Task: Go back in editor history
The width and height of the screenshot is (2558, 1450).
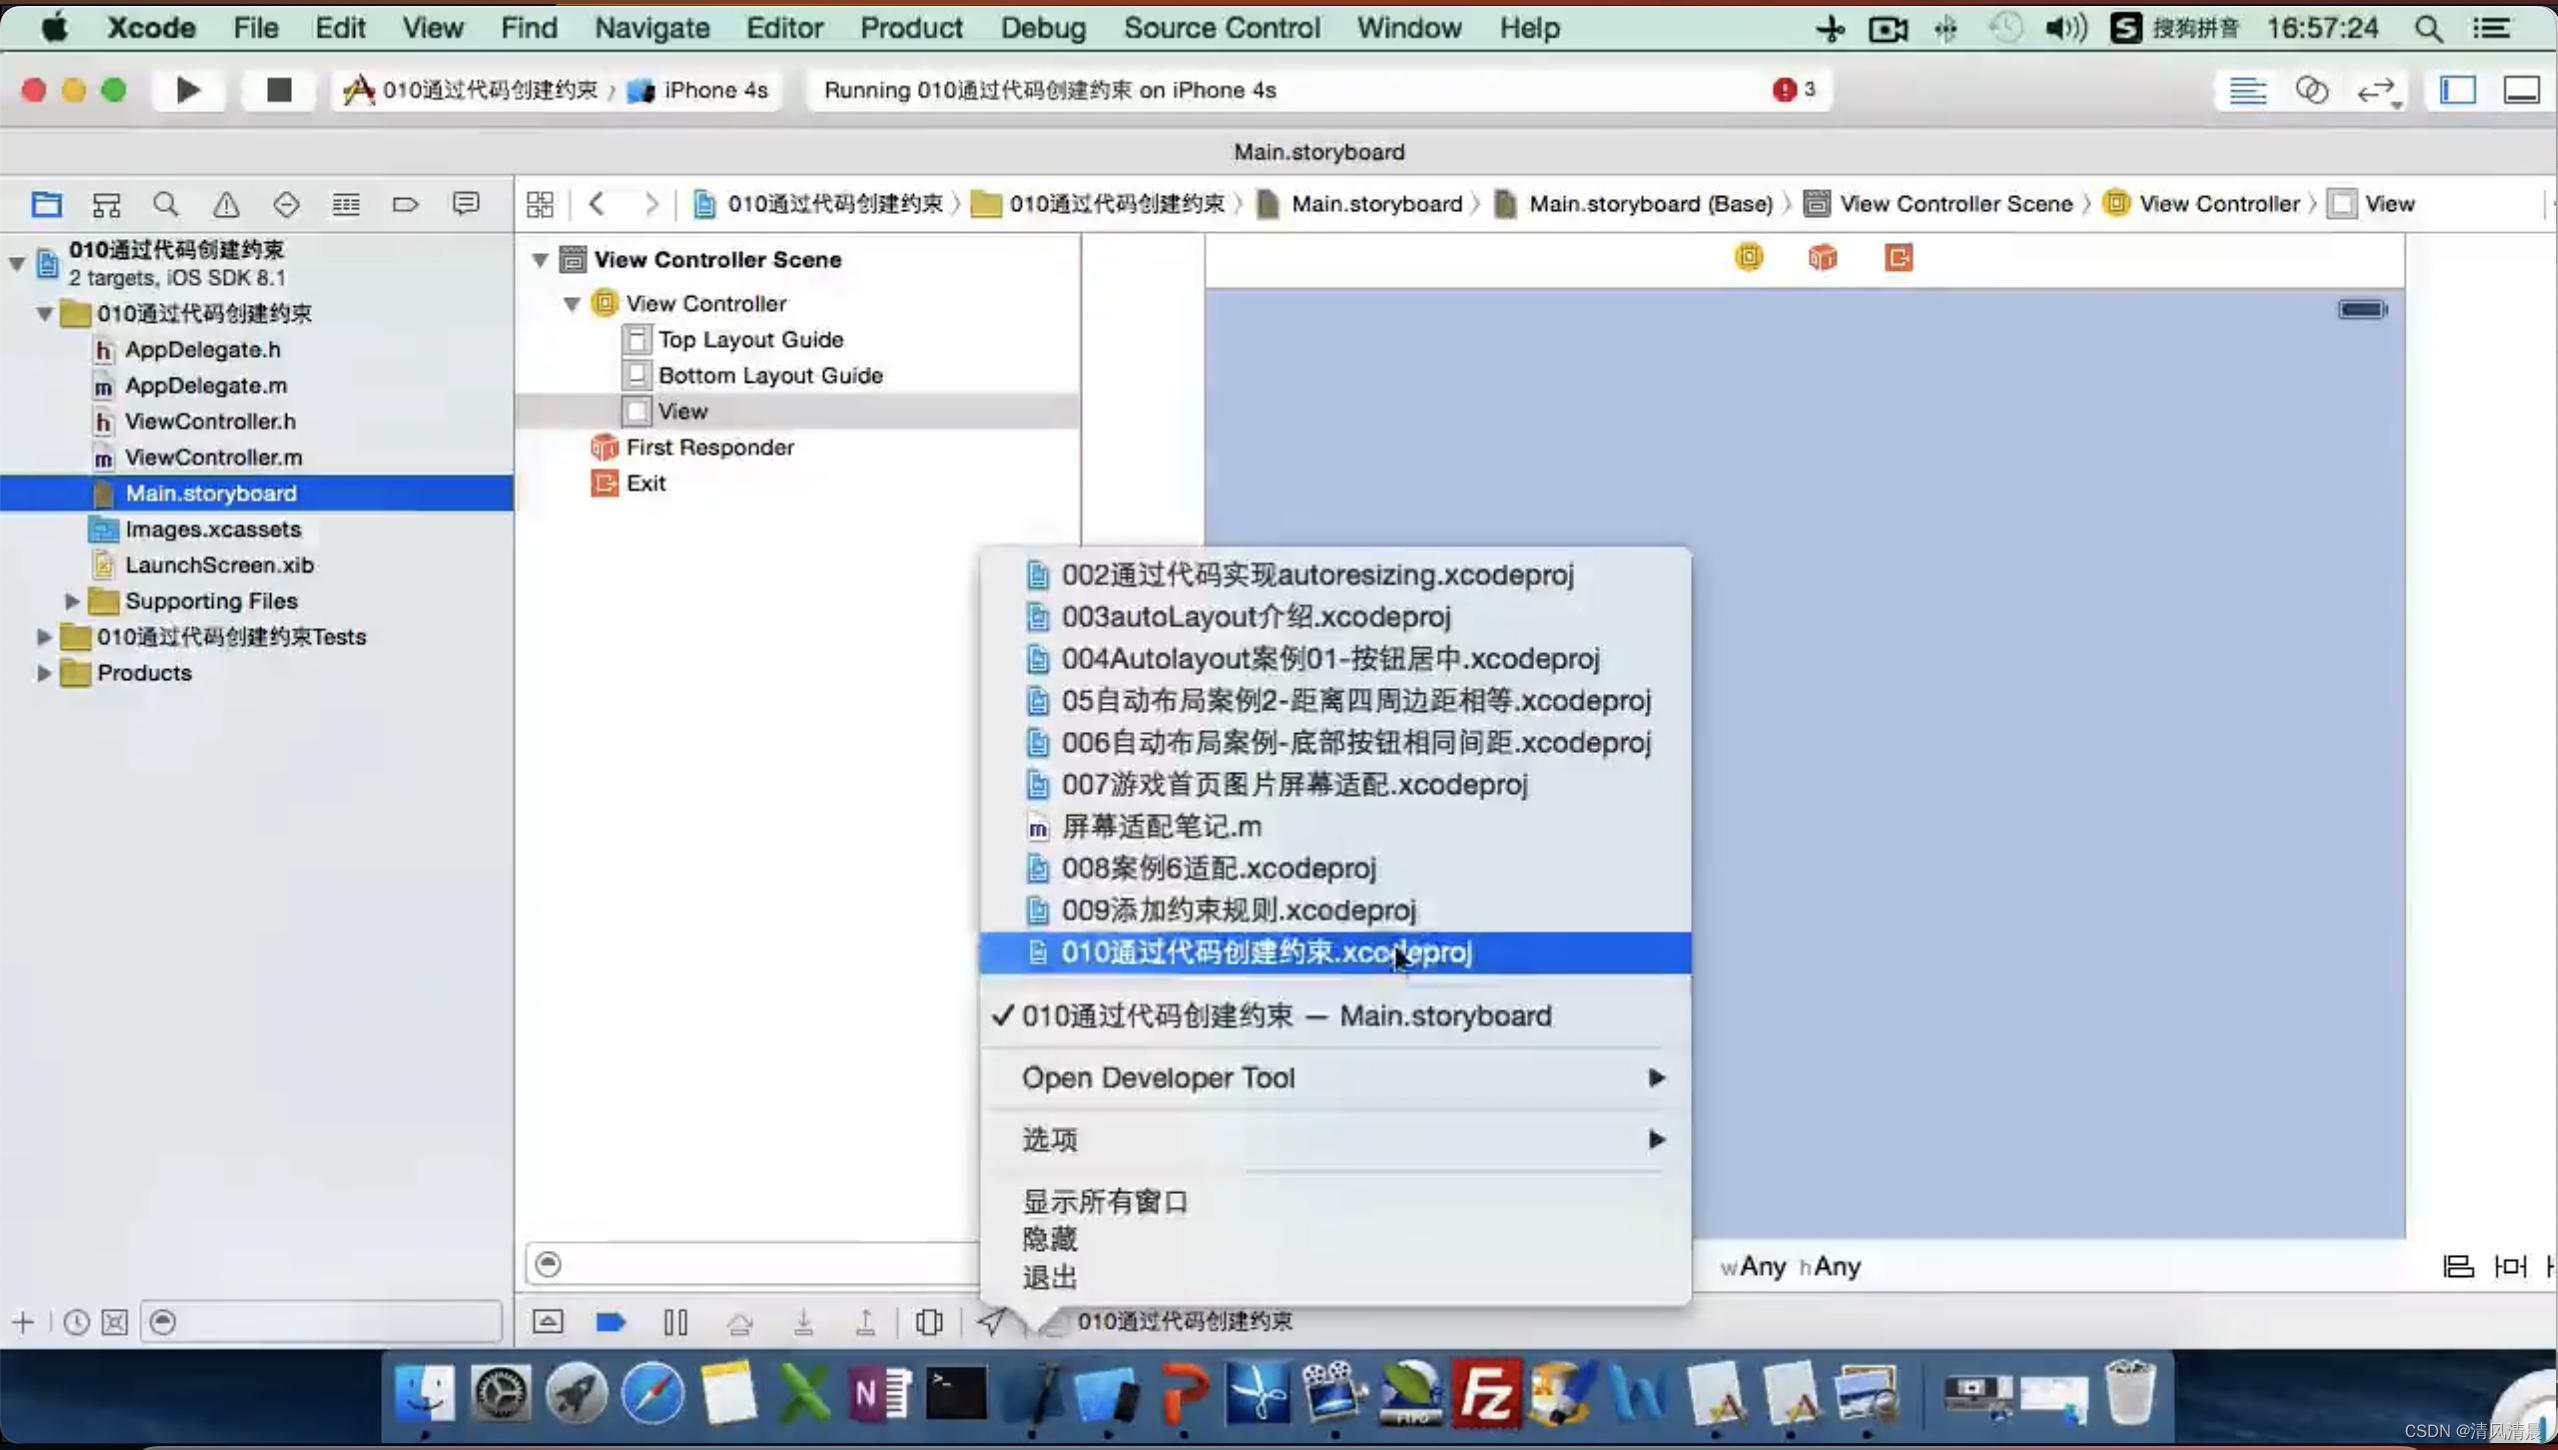Action: 597,204
